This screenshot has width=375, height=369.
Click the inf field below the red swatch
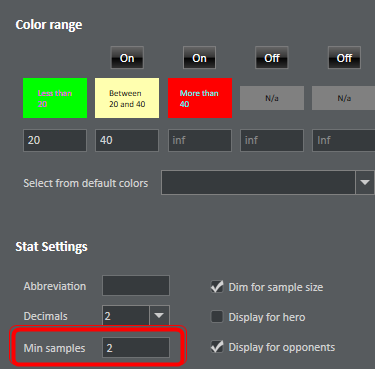(x=200, y=140)
